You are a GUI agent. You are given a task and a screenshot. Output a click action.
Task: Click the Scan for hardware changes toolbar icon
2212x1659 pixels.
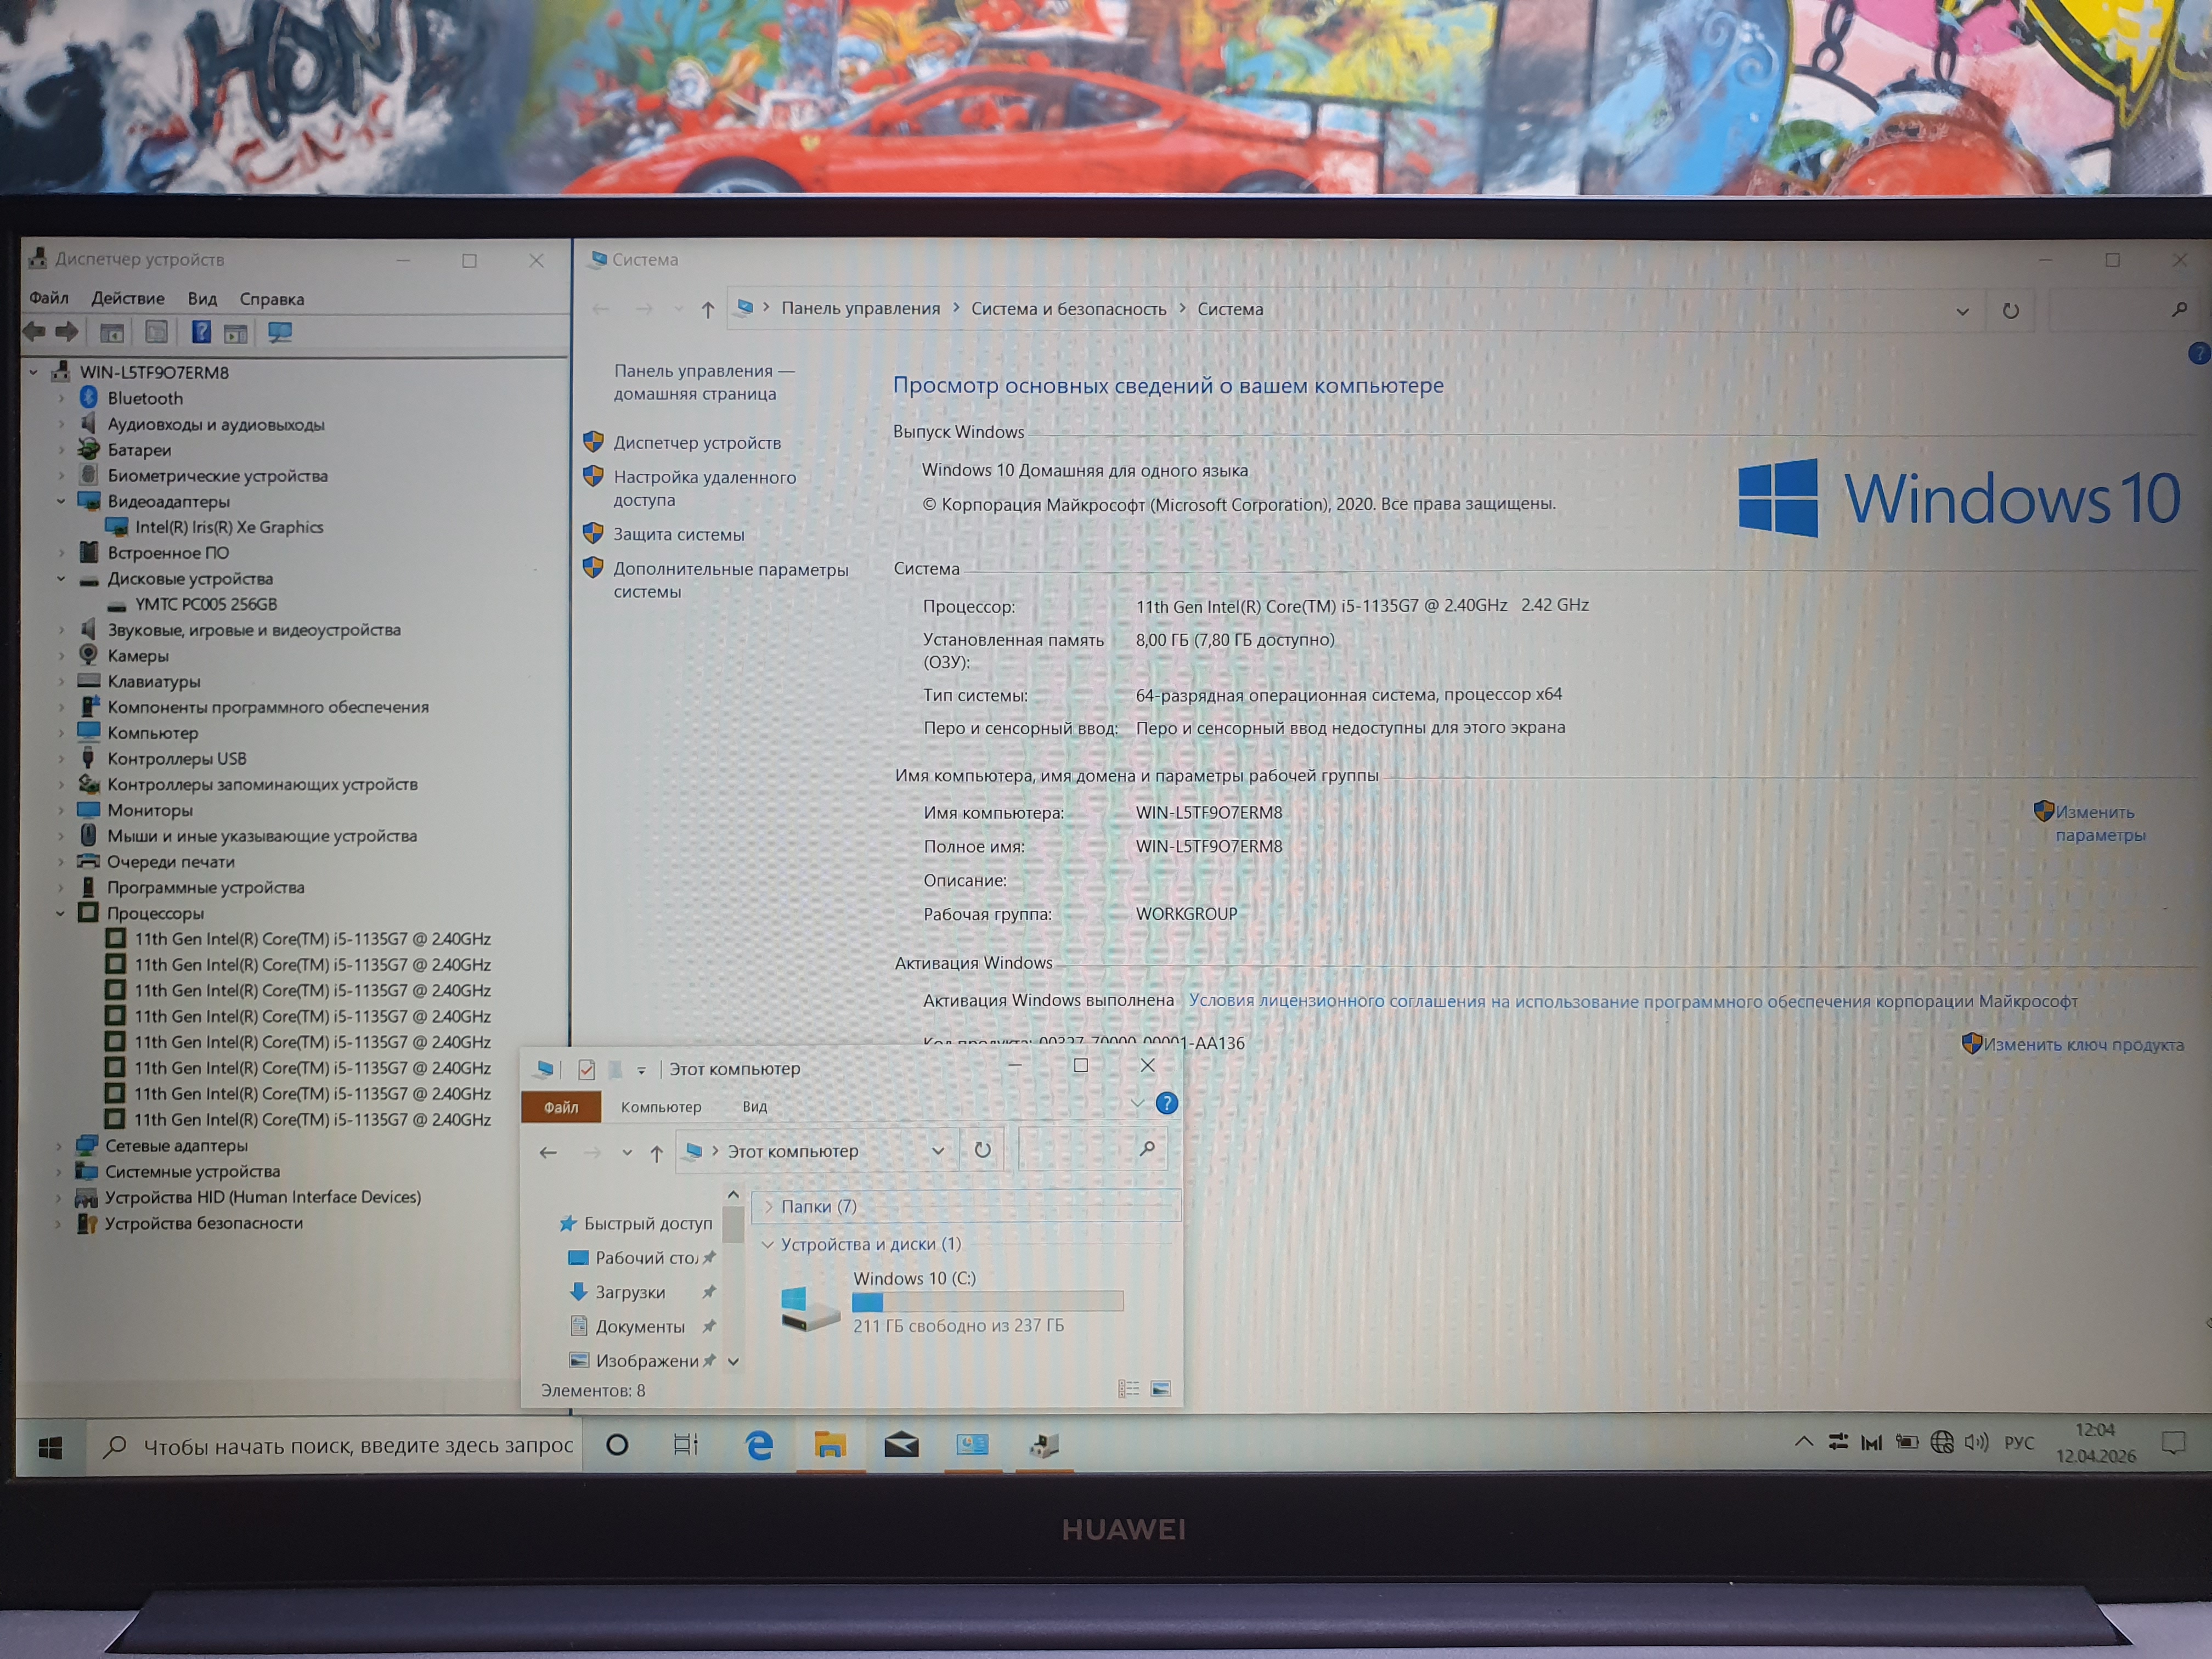click(x=280, y=332)
